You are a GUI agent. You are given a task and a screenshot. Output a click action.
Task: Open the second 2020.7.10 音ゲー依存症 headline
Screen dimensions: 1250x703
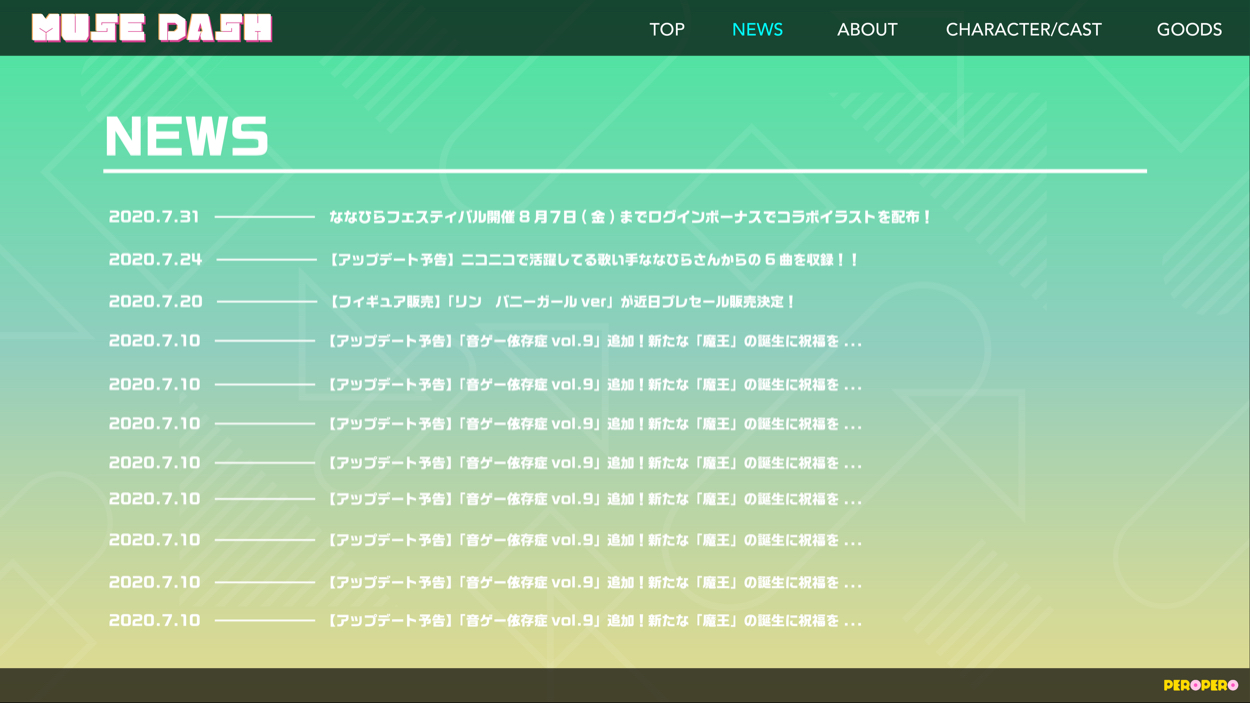pos(595,385)
